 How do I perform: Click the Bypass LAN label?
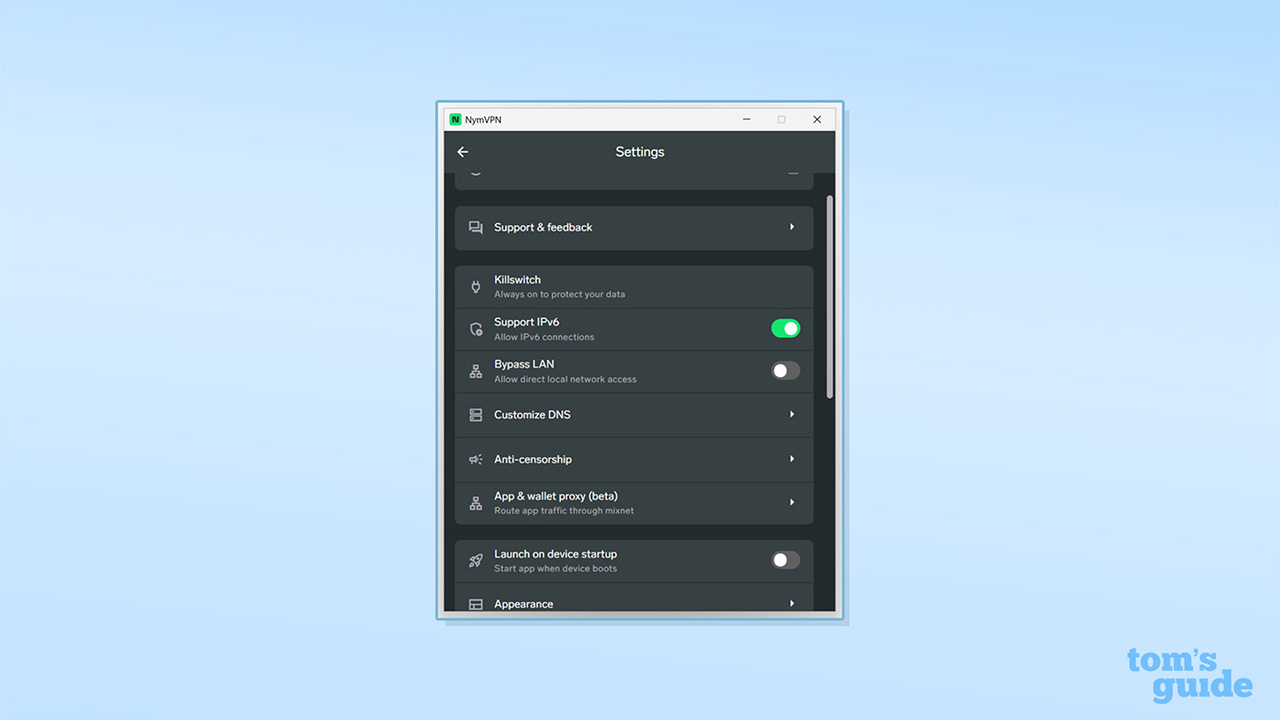coord(524,364)
